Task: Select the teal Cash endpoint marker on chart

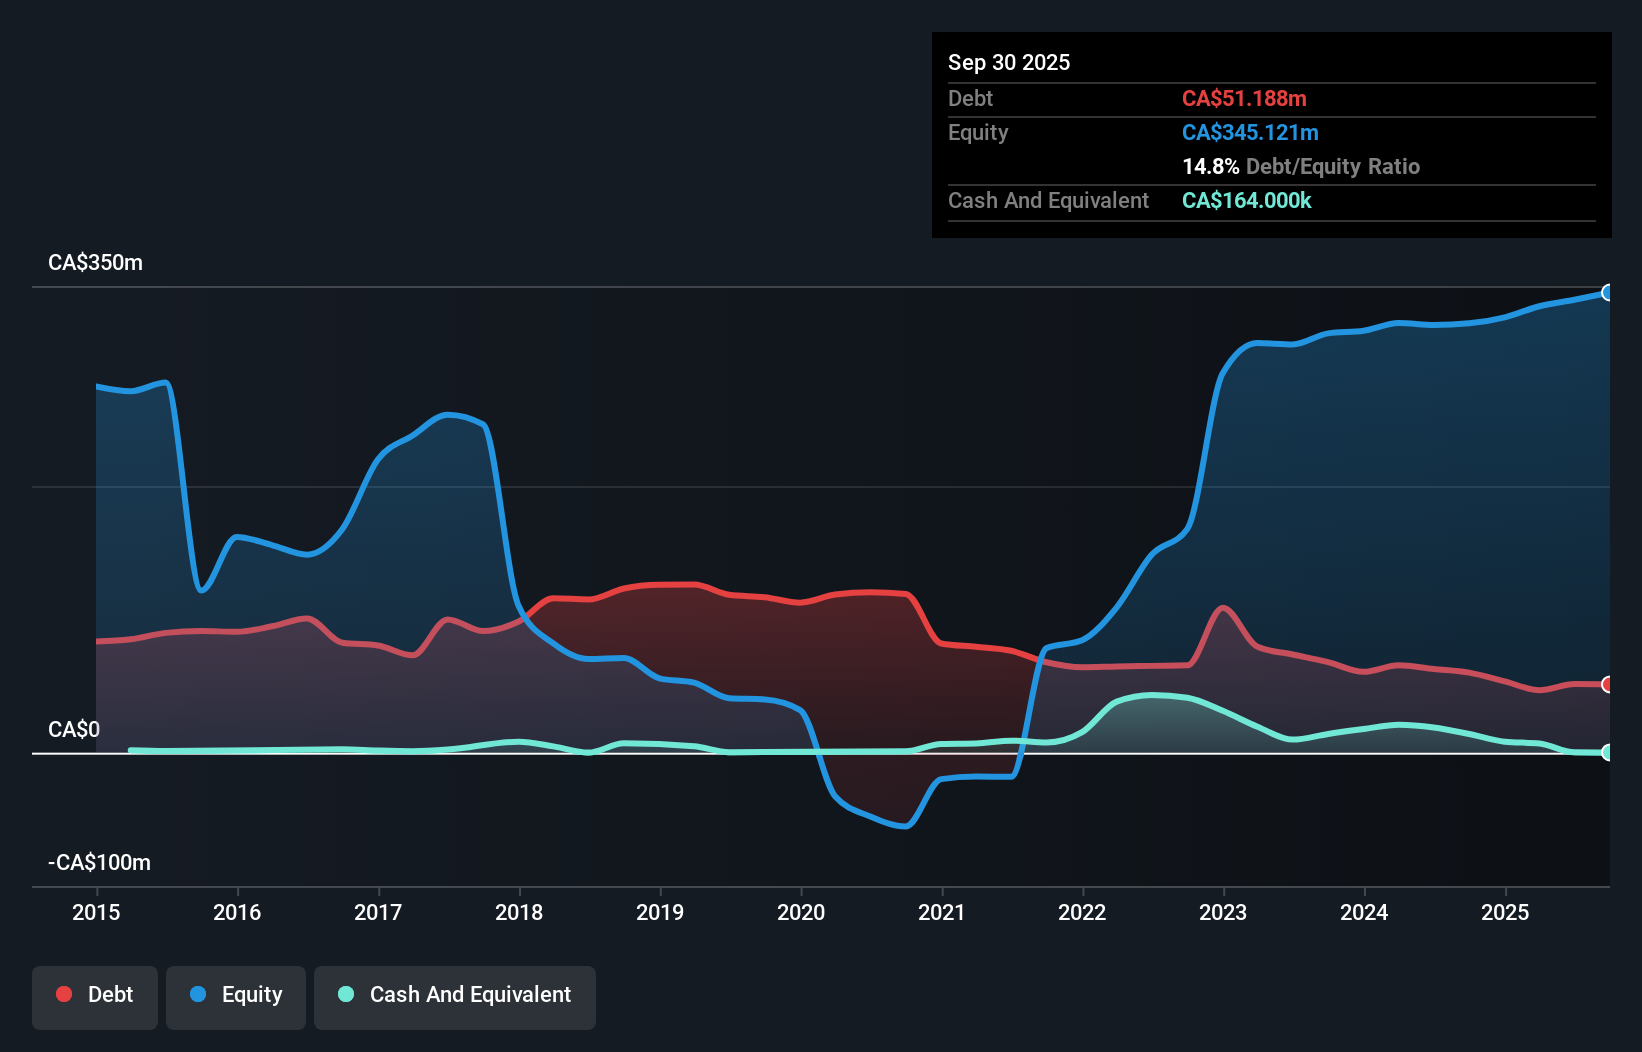Action: (1607, 753)
